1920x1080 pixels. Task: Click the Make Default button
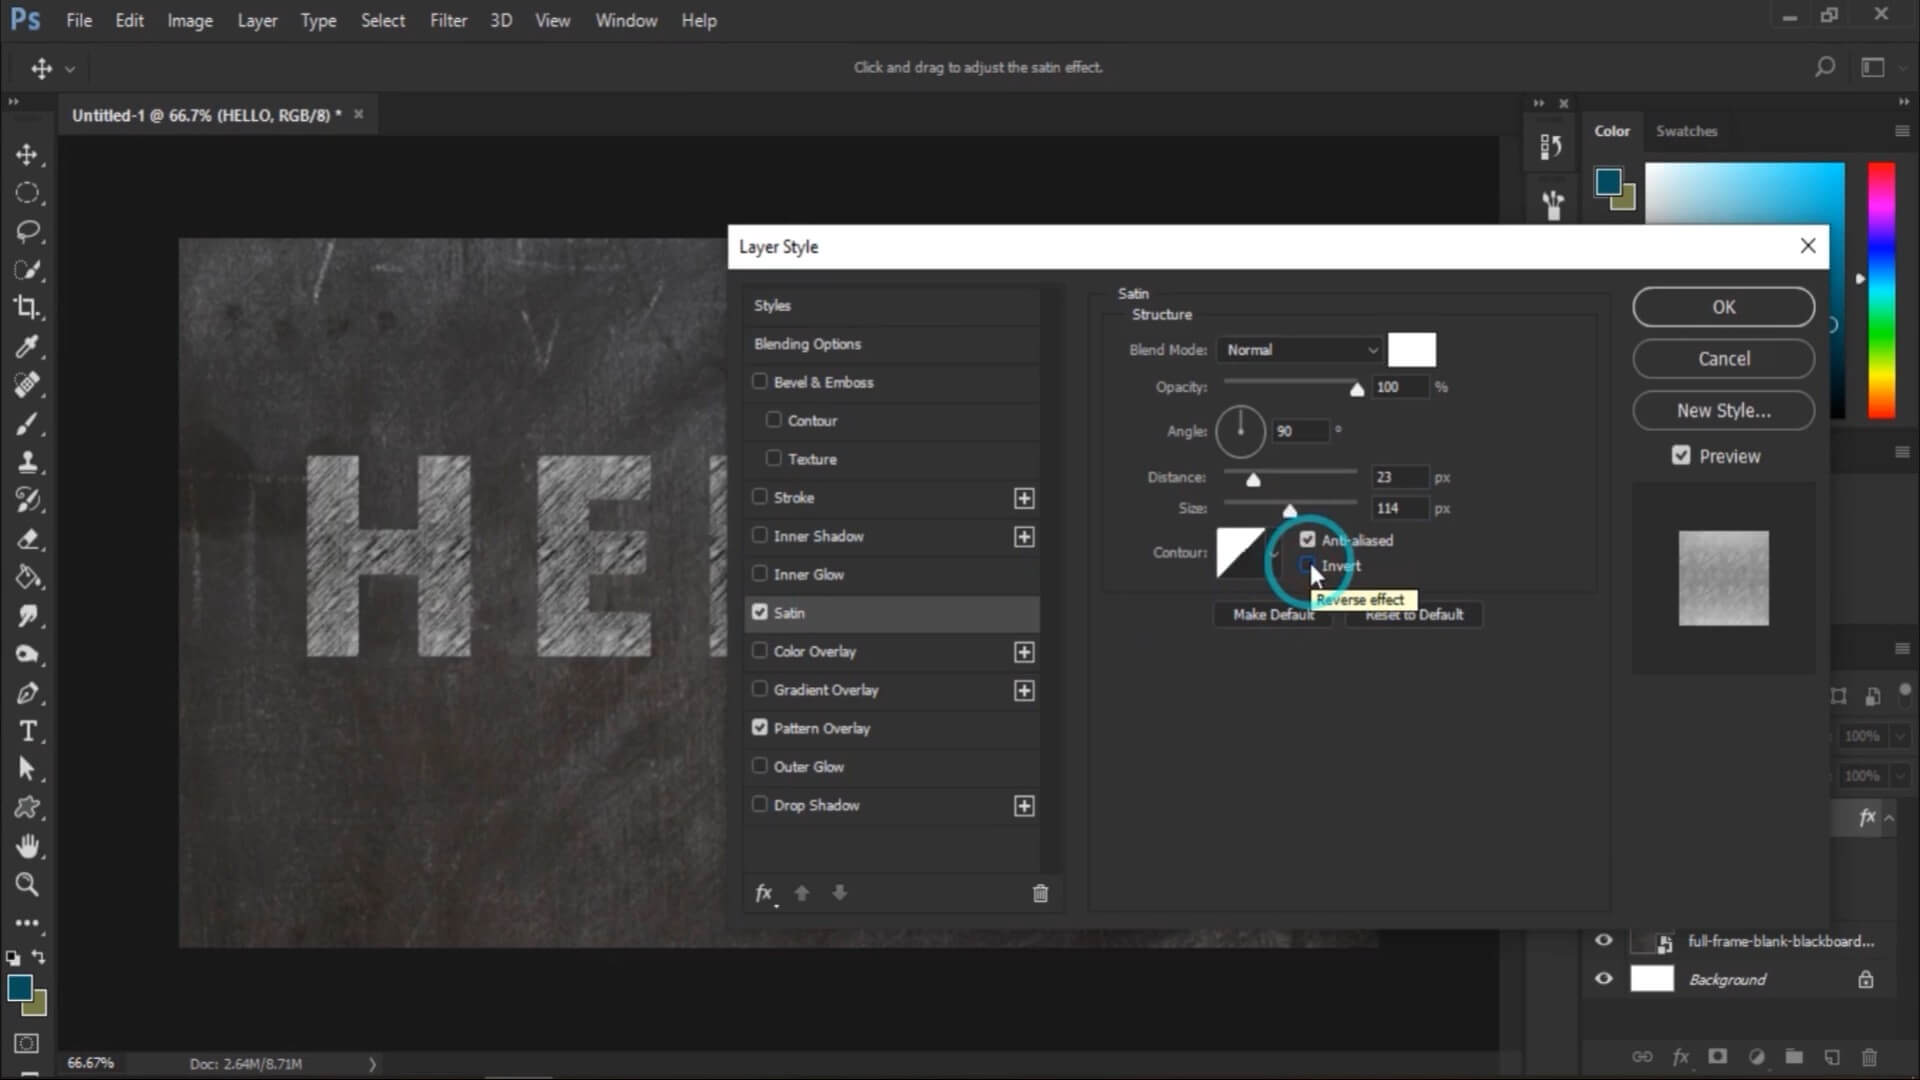[x=1272, y=615]
